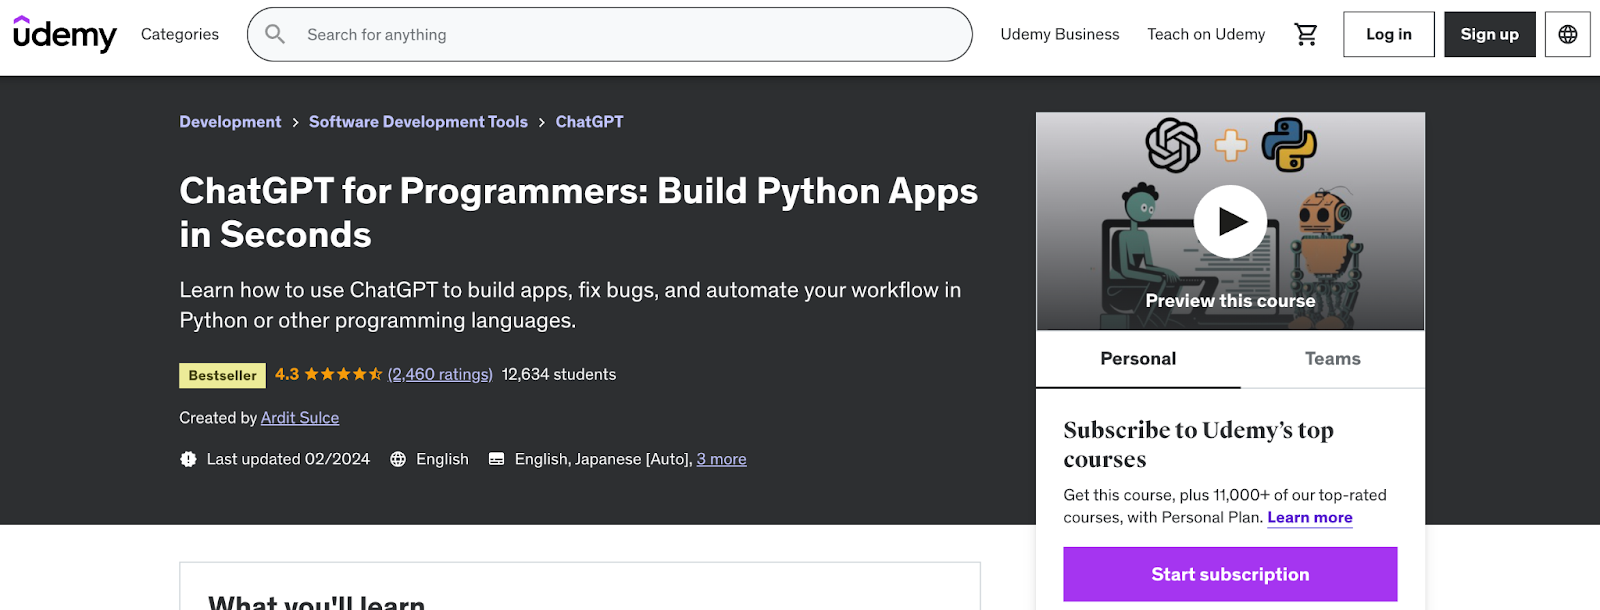Click the ChatGPT logo in the preview thumbnail
Viewport: 1600px width, 610px height.
tap(1172, 145)
